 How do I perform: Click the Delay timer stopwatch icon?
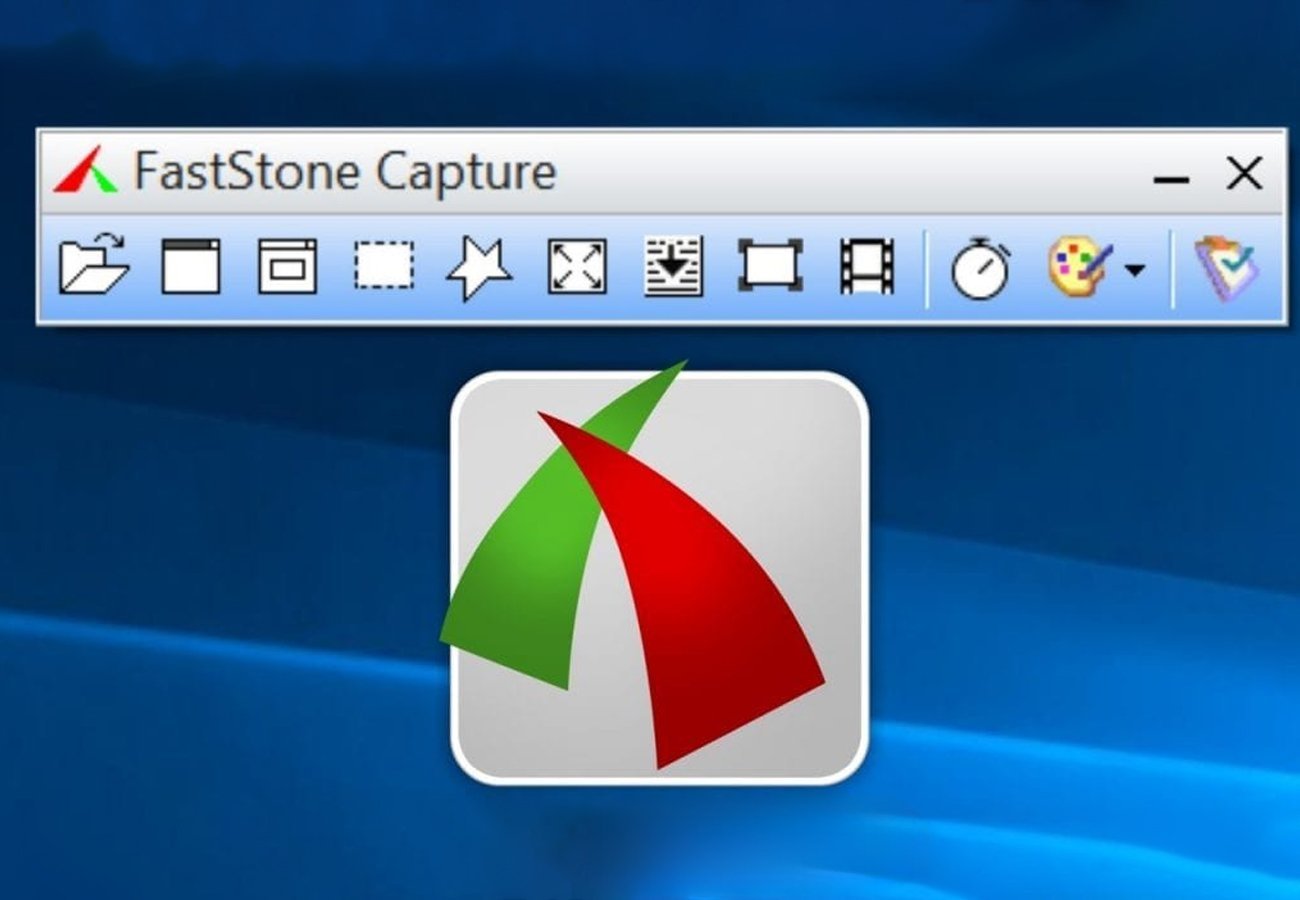(x=979, y=268)
